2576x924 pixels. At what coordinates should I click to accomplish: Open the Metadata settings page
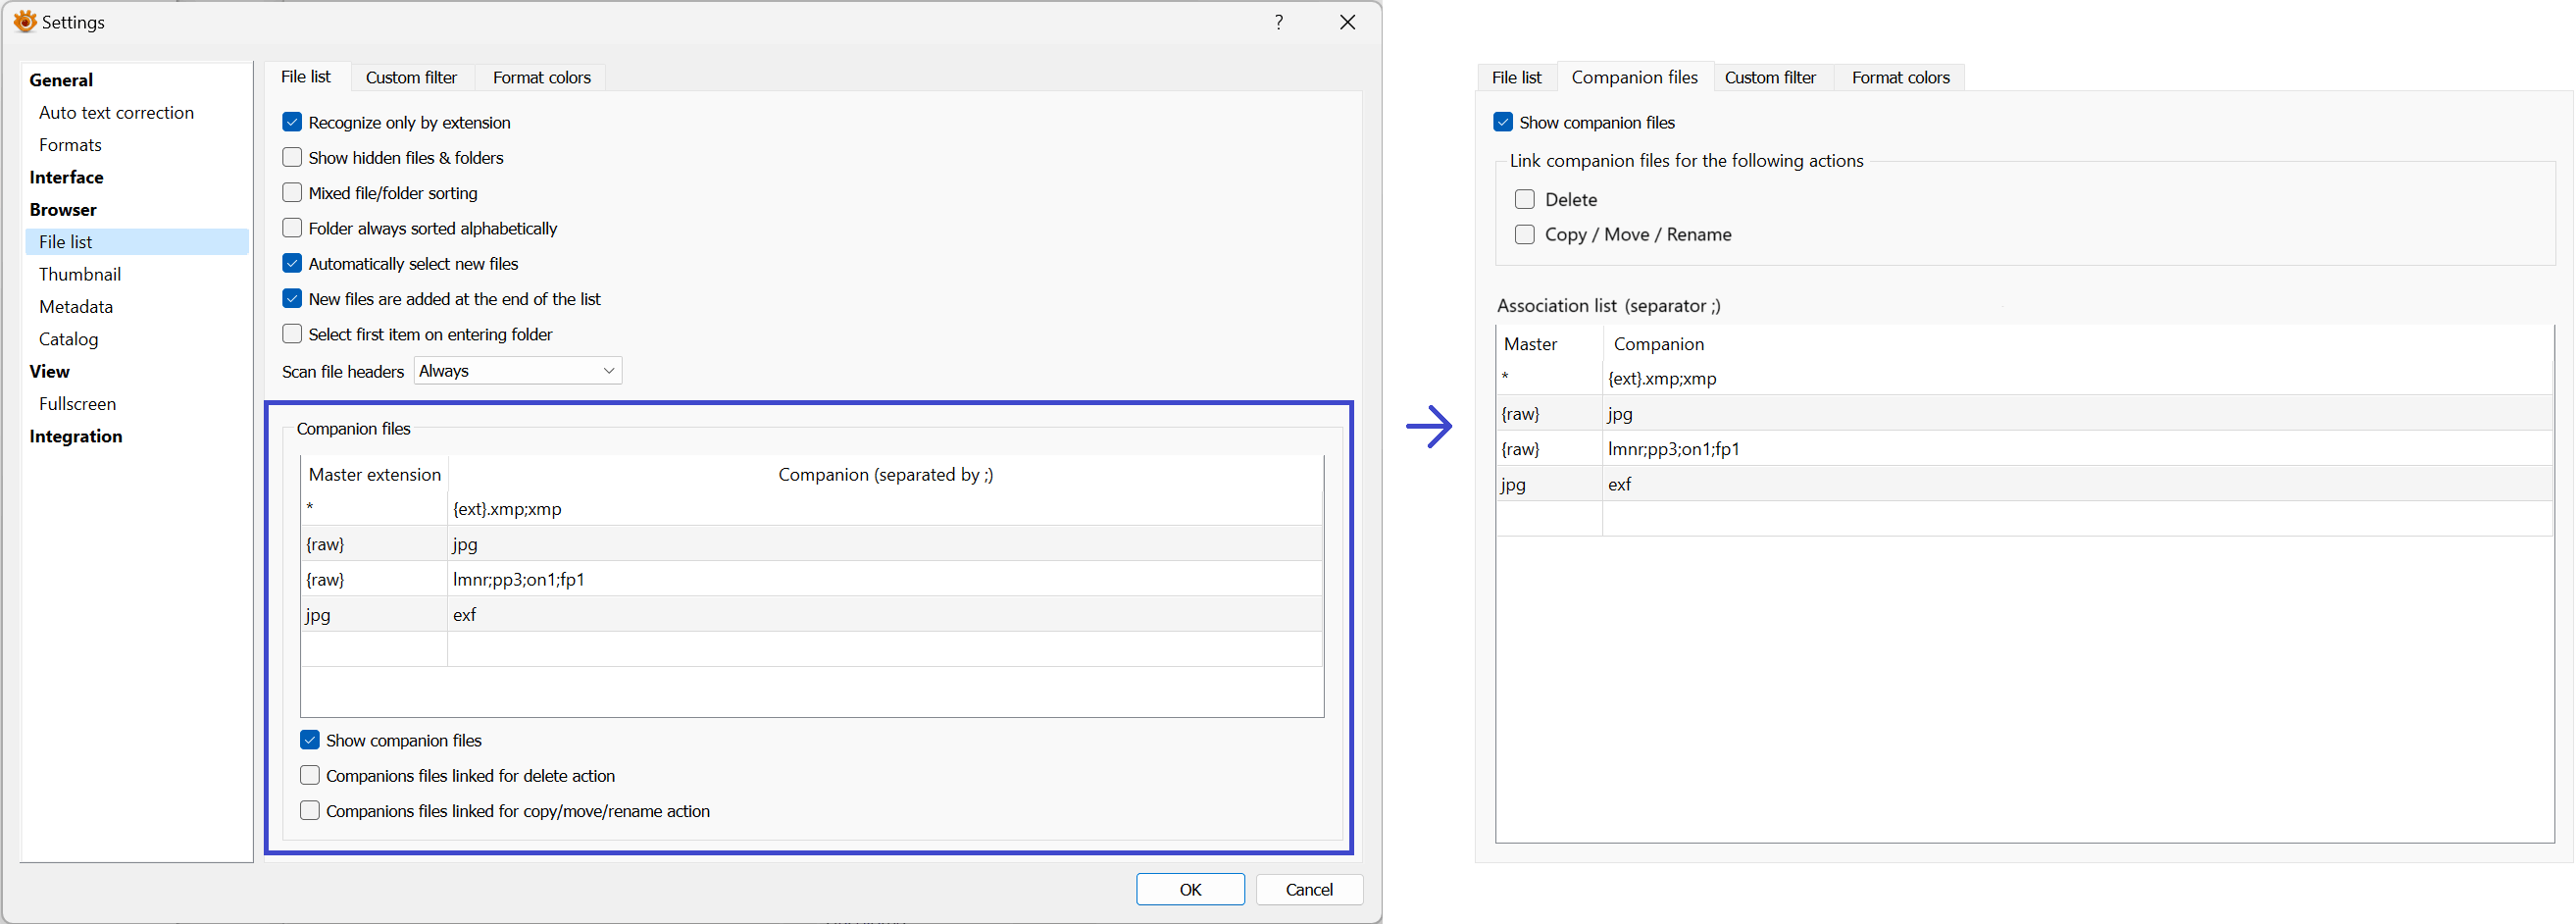76,307
